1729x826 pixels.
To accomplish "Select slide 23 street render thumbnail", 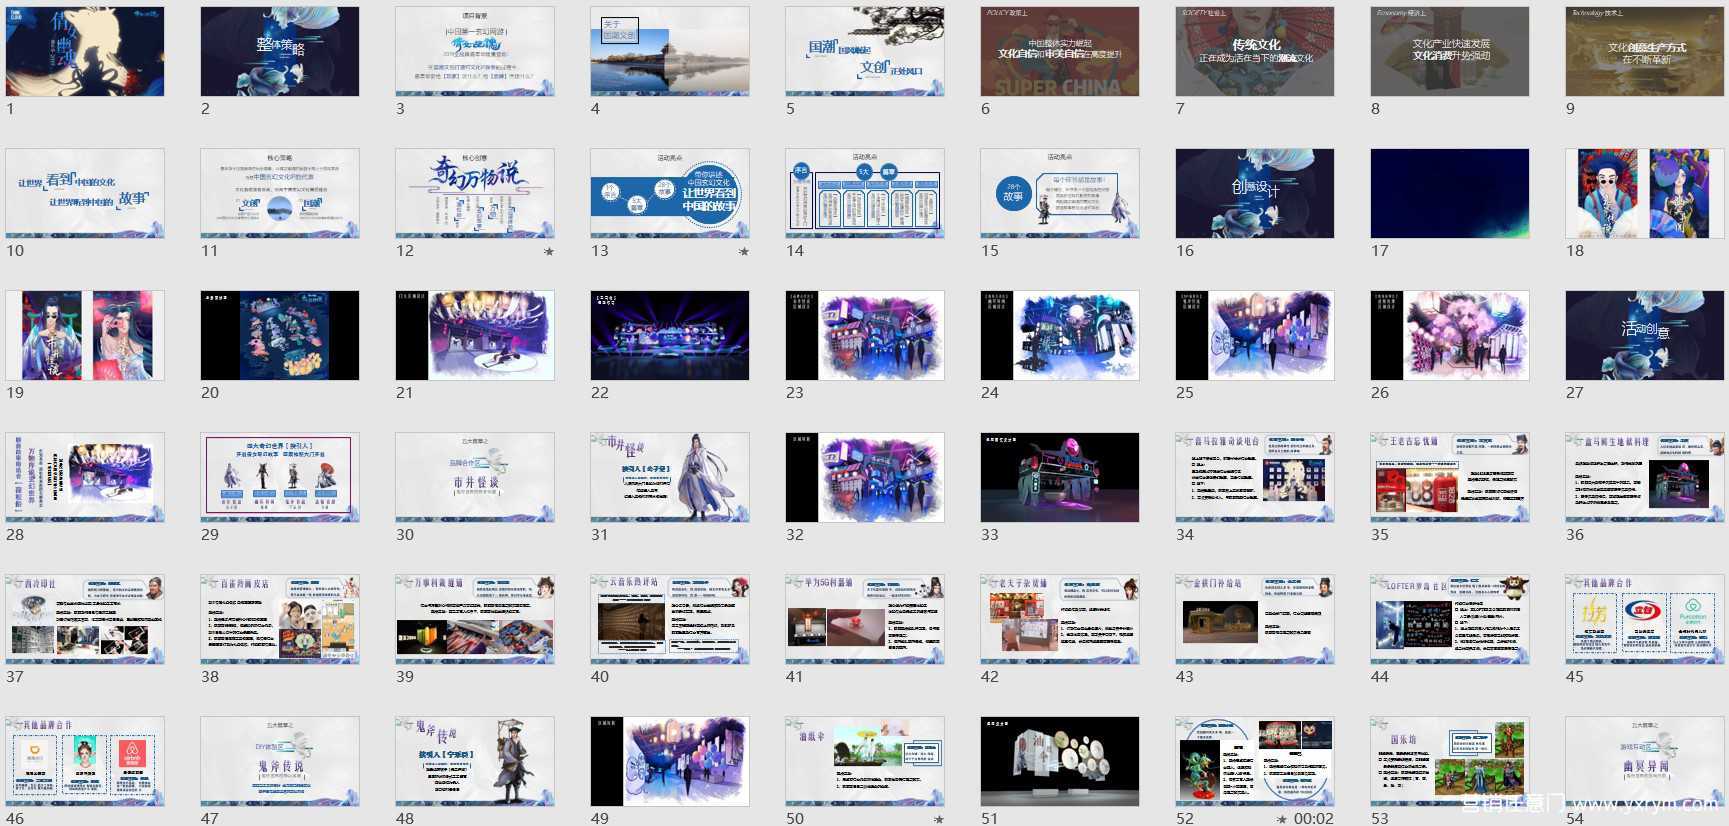I will click(865, 335).
